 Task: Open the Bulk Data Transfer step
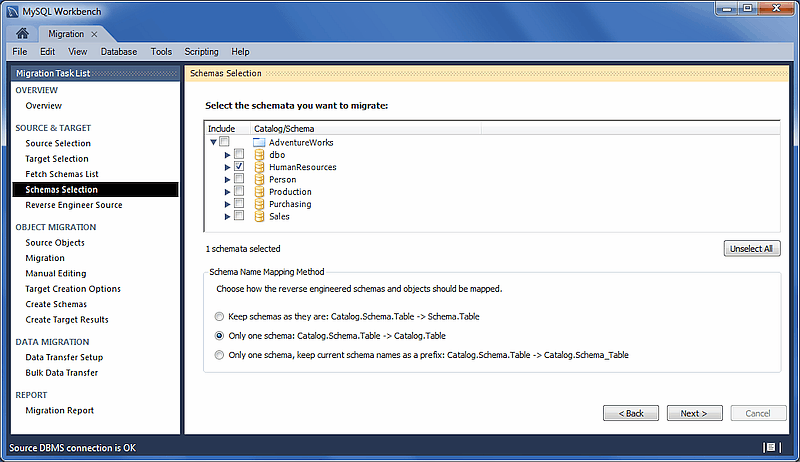click(62, 372)
